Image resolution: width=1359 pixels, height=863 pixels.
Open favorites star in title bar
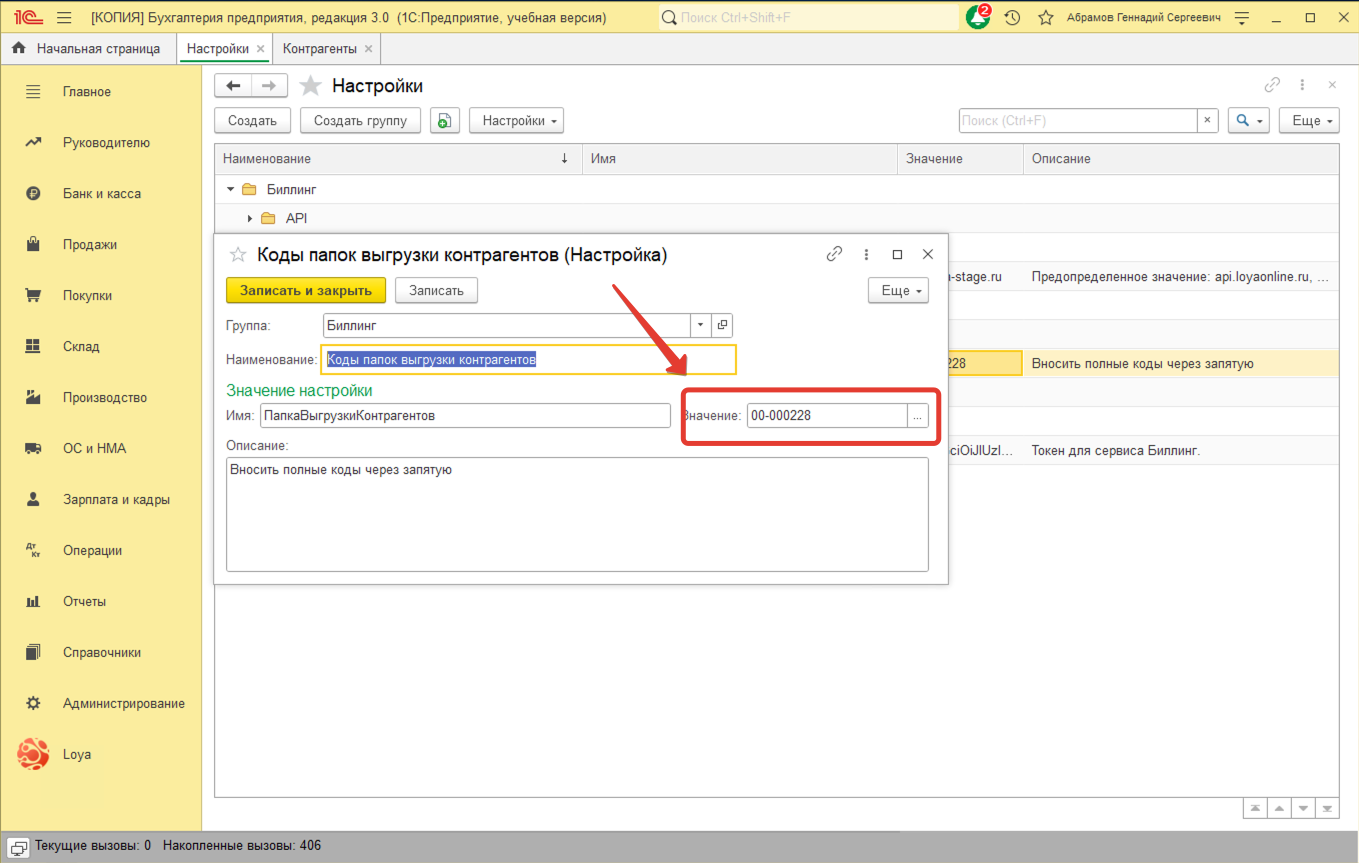click(1046, 18)
